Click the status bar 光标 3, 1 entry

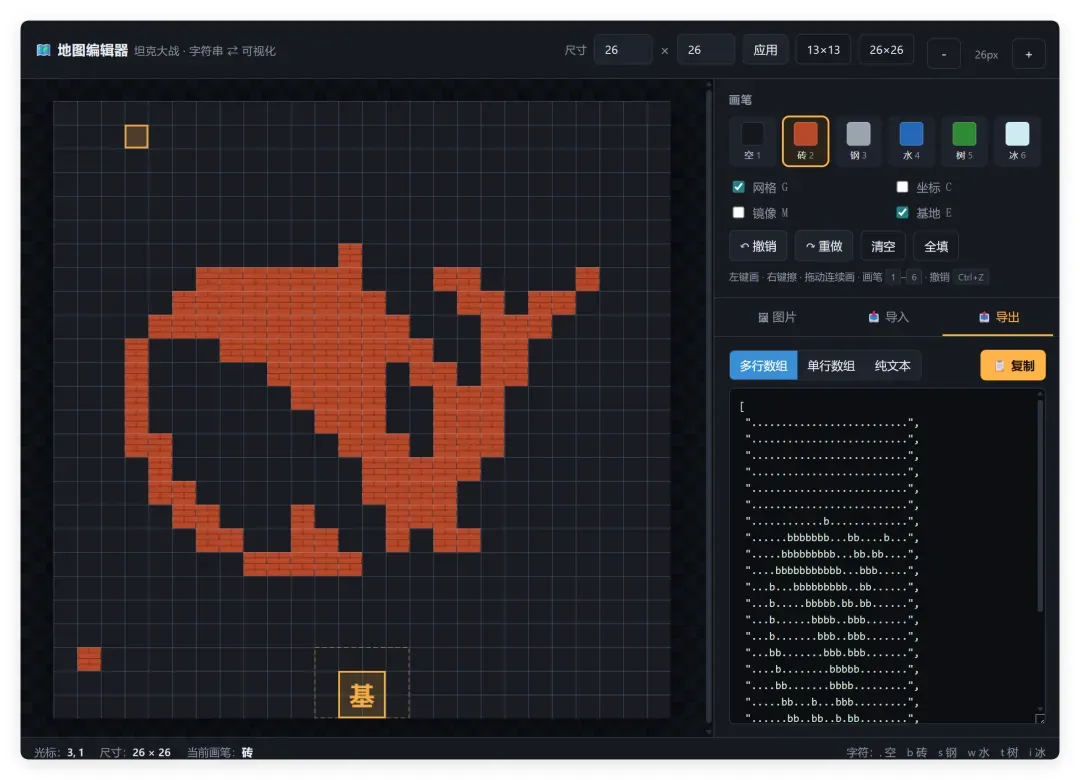(59, 752)
